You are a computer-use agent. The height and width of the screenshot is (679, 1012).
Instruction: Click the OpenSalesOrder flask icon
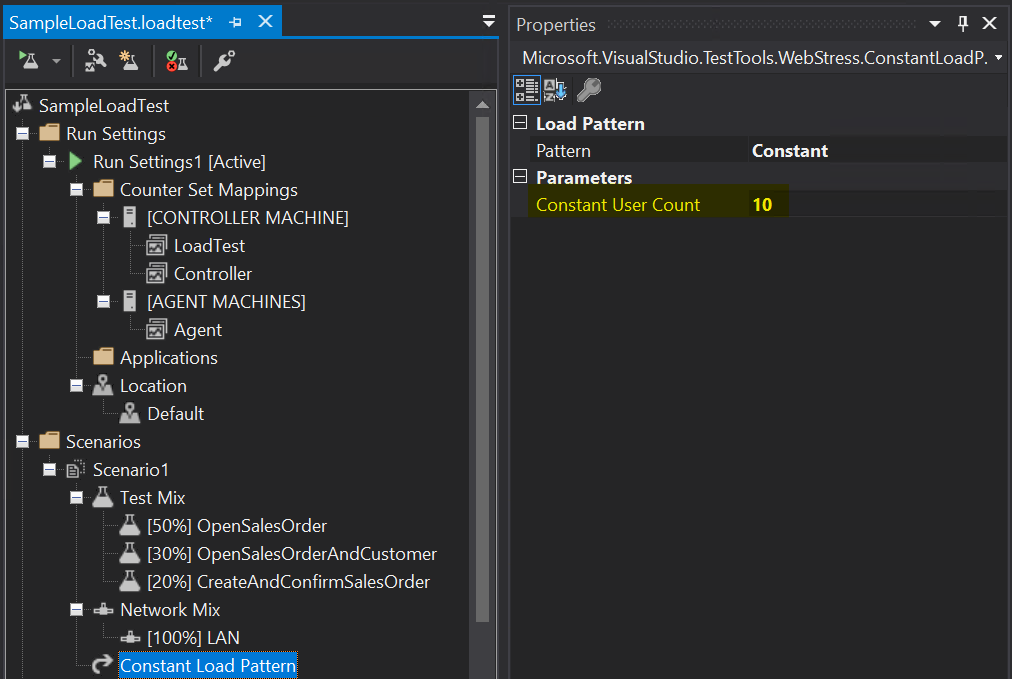click(130, 525)
